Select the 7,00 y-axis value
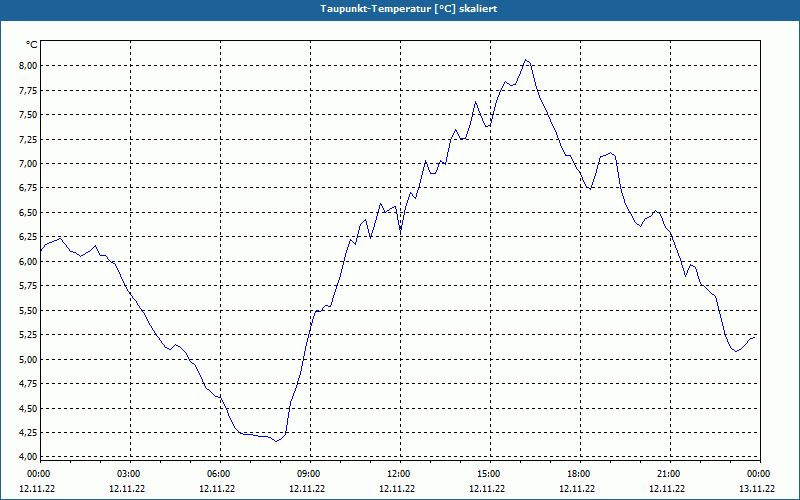The image size is (800, 500). [x=28, y=164]
